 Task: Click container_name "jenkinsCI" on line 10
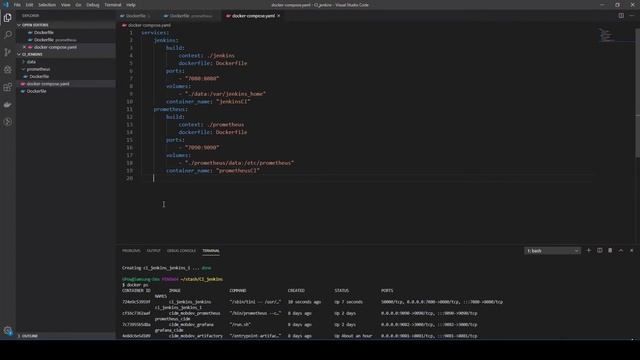[x=208, y=102]
